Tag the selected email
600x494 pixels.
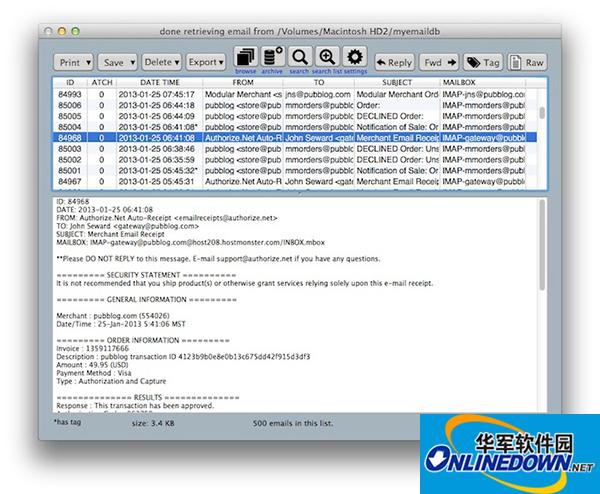pos(483,62)
